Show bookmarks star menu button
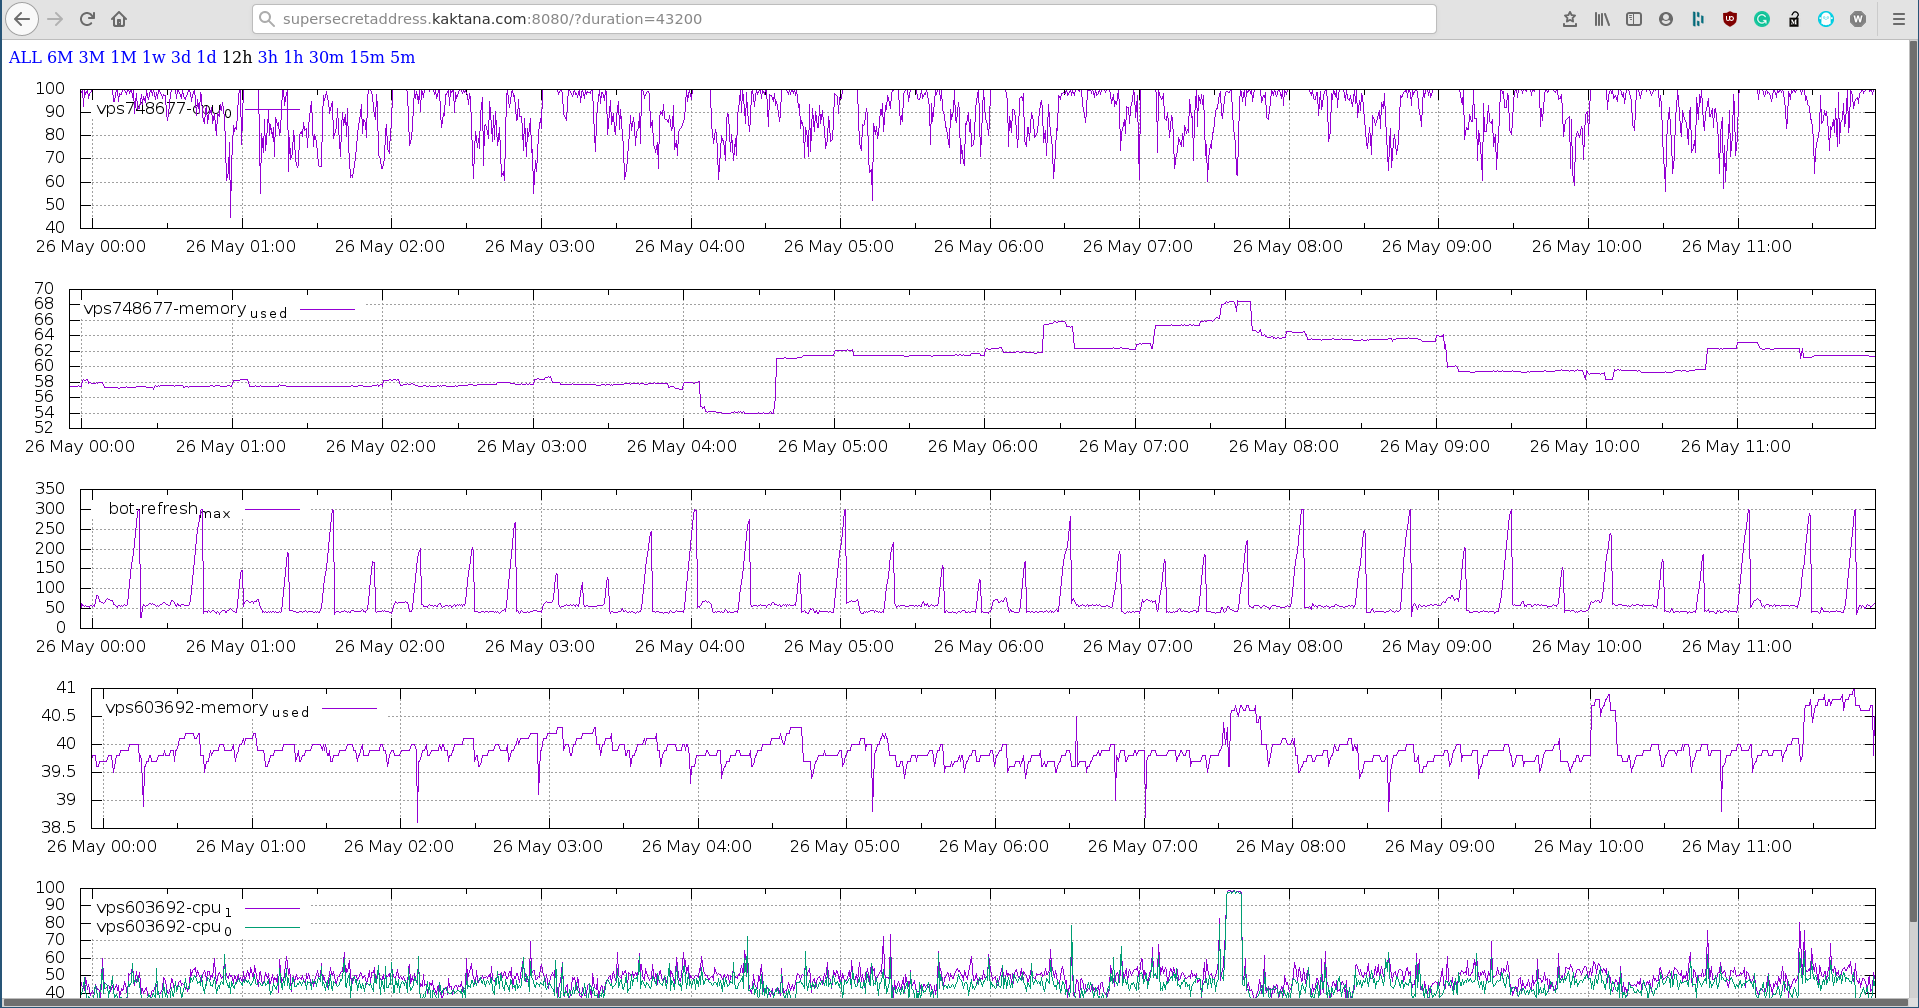The image size is (1919, 1008). [1570, 19]
